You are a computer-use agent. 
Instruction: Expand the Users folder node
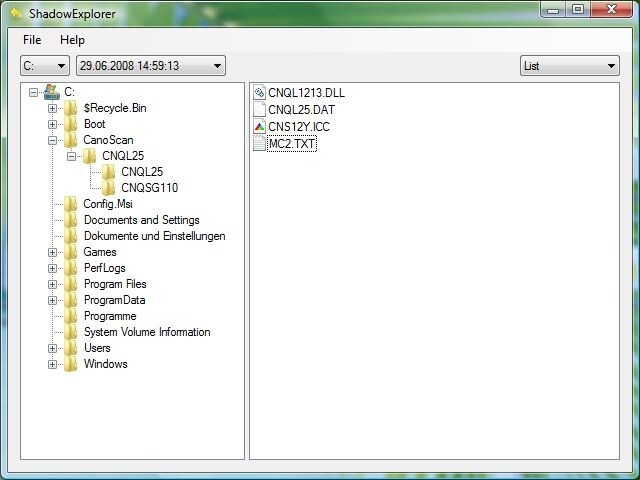pos(53,348)
